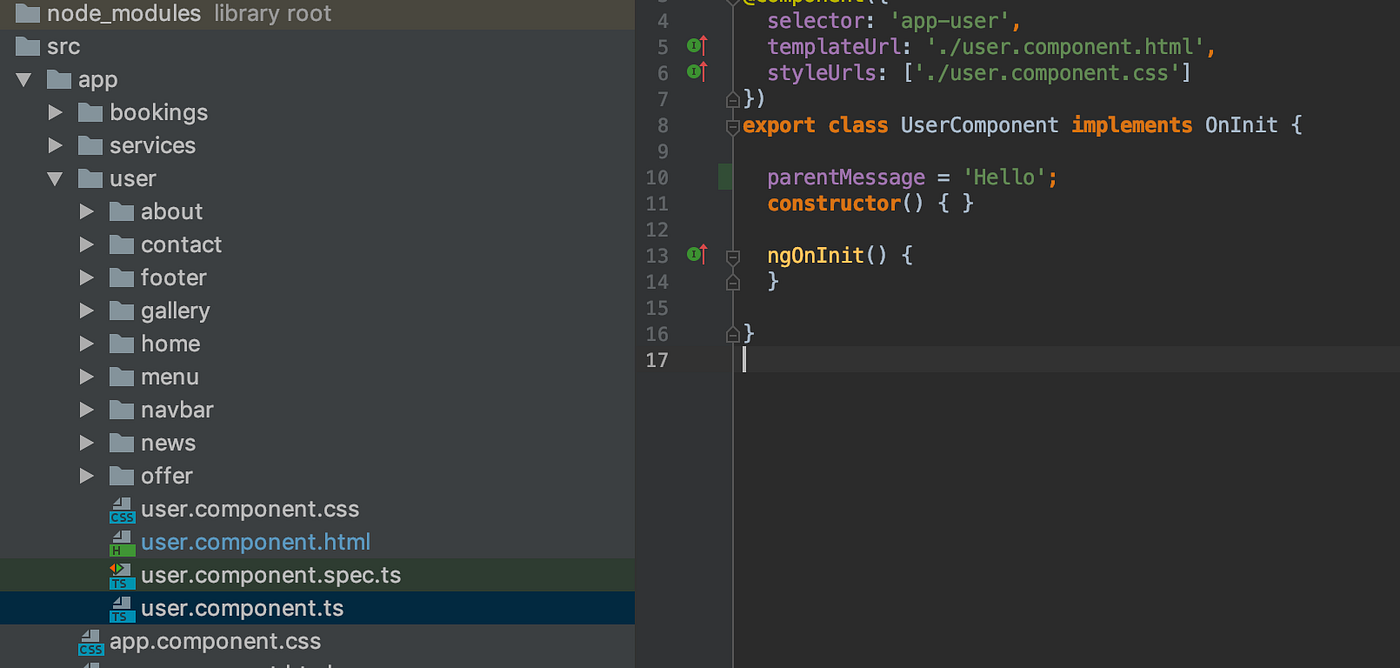The height and width of the screenshot is (668, 1400).
Task: Click './user.component.css' style path string
Action: [x=1049, y=73]
